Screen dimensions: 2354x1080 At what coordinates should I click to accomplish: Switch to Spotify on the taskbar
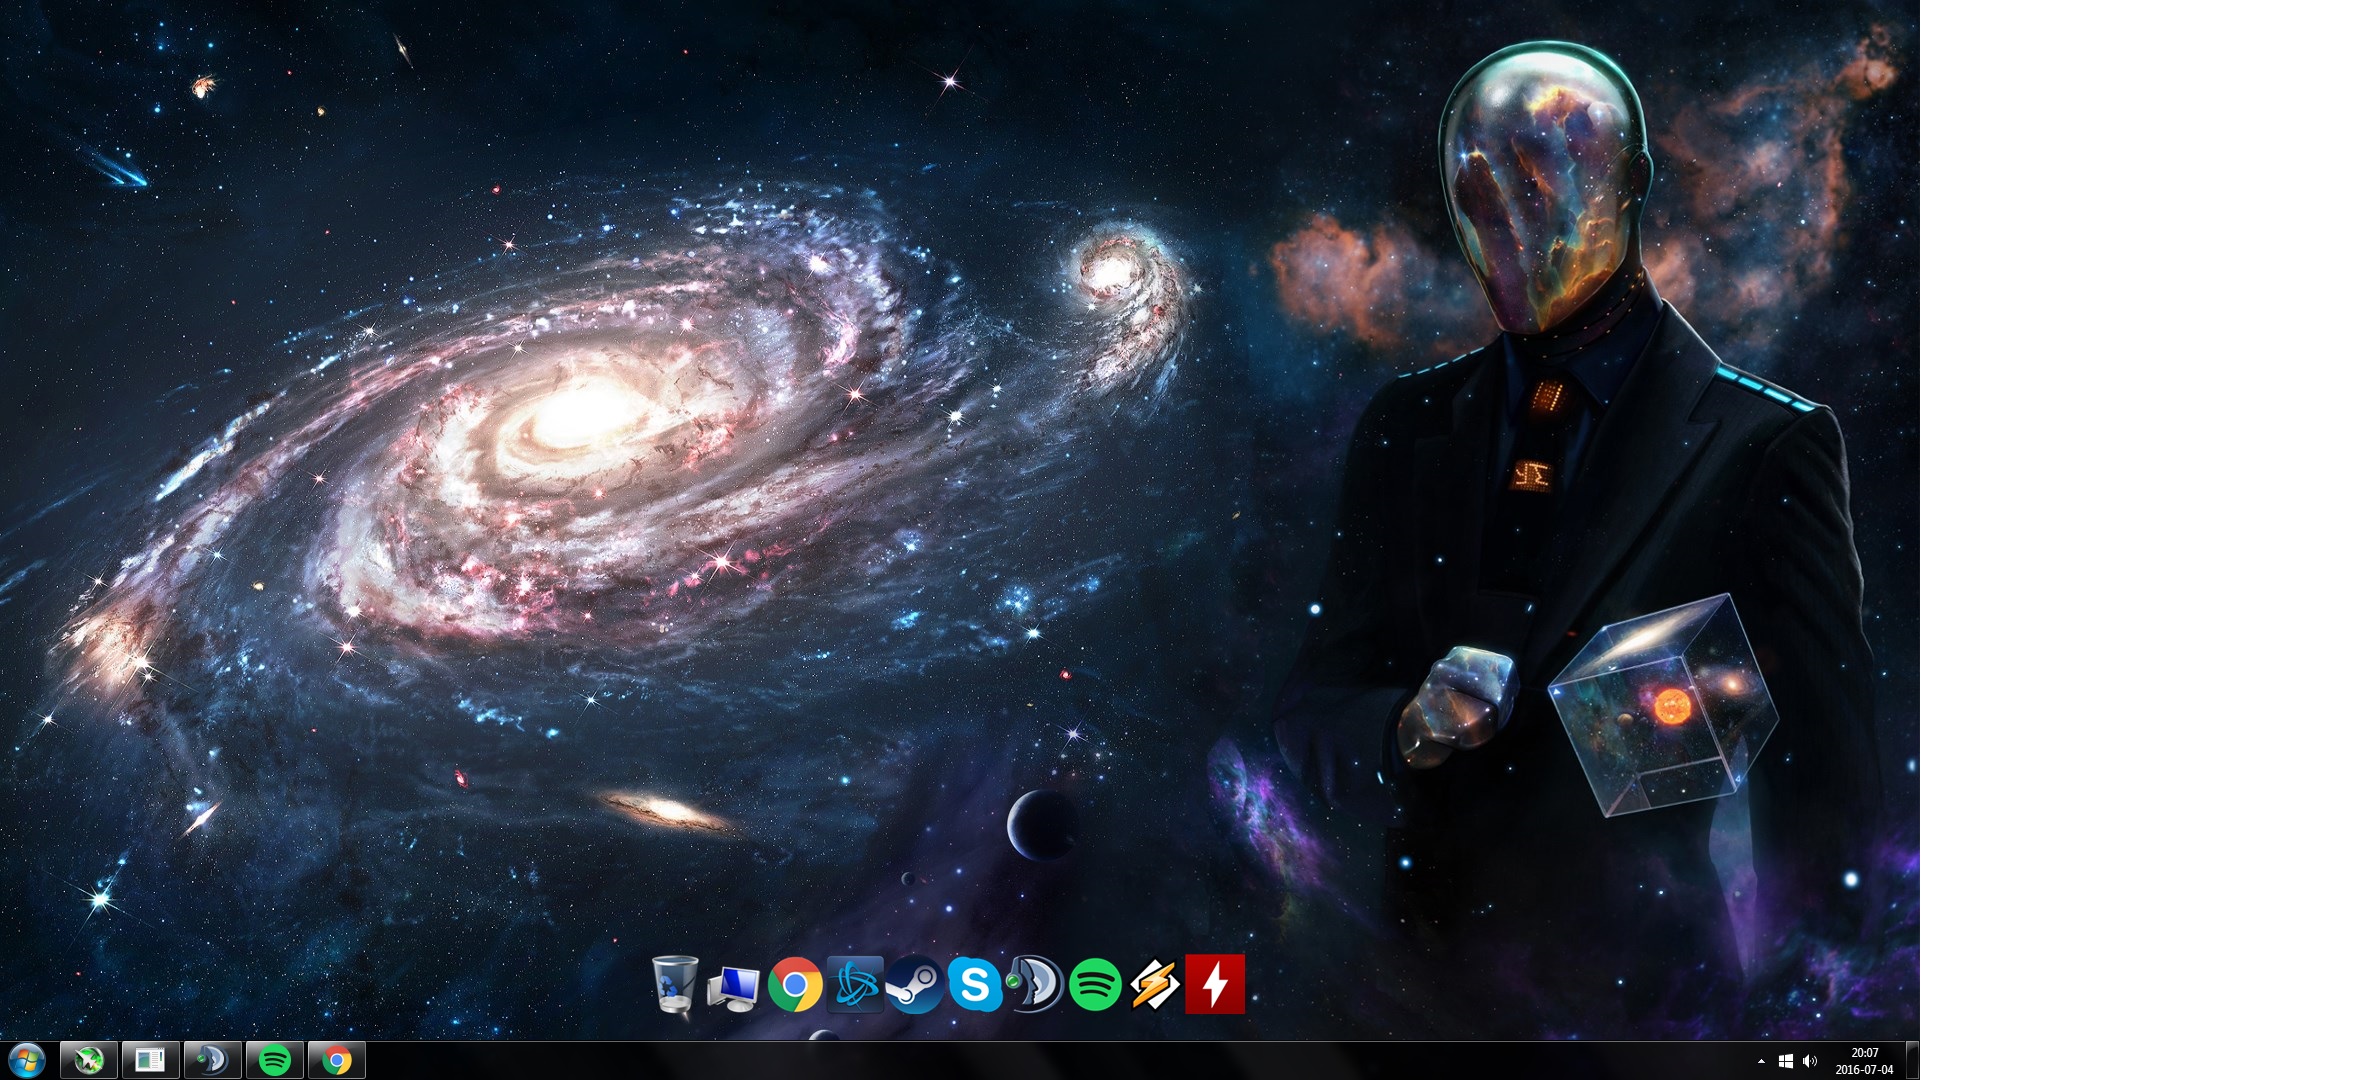tap(275, 1060)
